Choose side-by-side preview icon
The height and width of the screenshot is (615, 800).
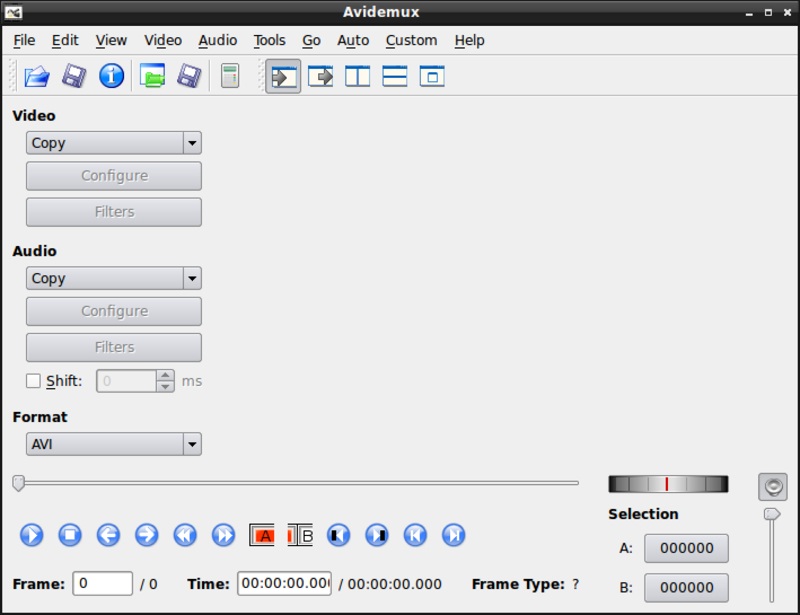pyautogui.click(x=358, y=77)
